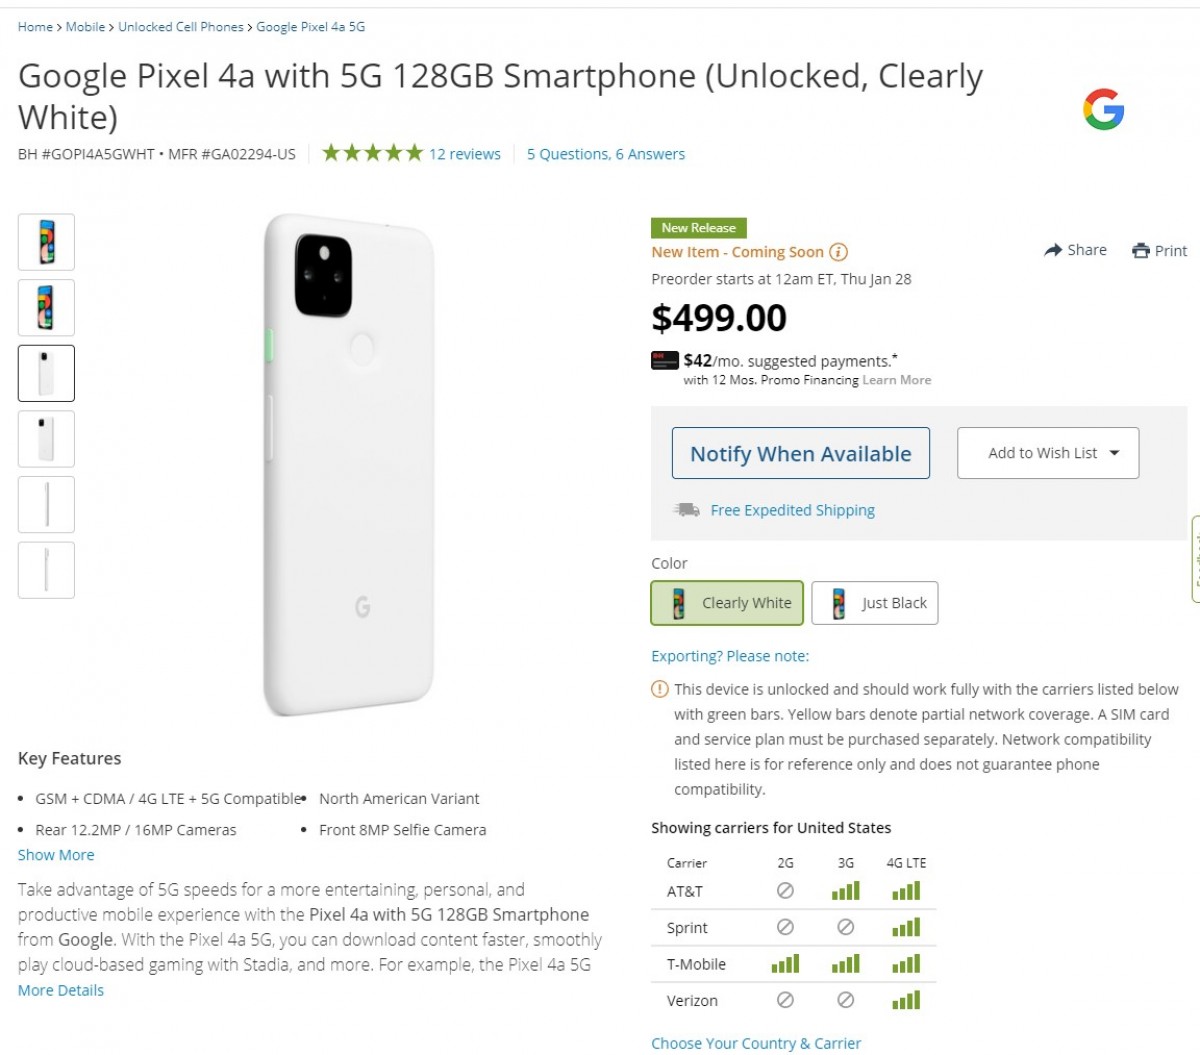The height and width of the screenshot is (1055, 1200).
Task: Click the orange carrier compatibility warning icon
Action: [659, 689]
